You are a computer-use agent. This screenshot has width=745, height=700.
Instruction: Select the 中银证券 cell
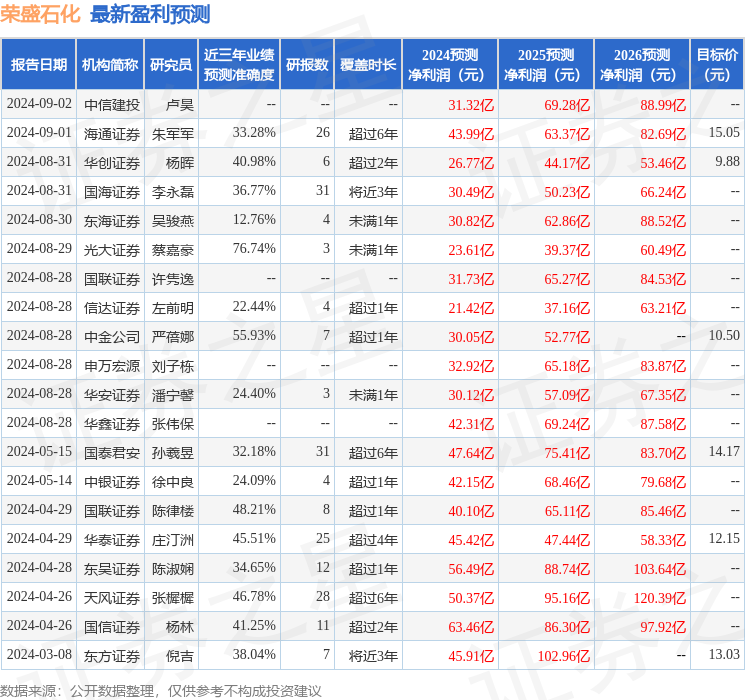[x=112, y=481]
